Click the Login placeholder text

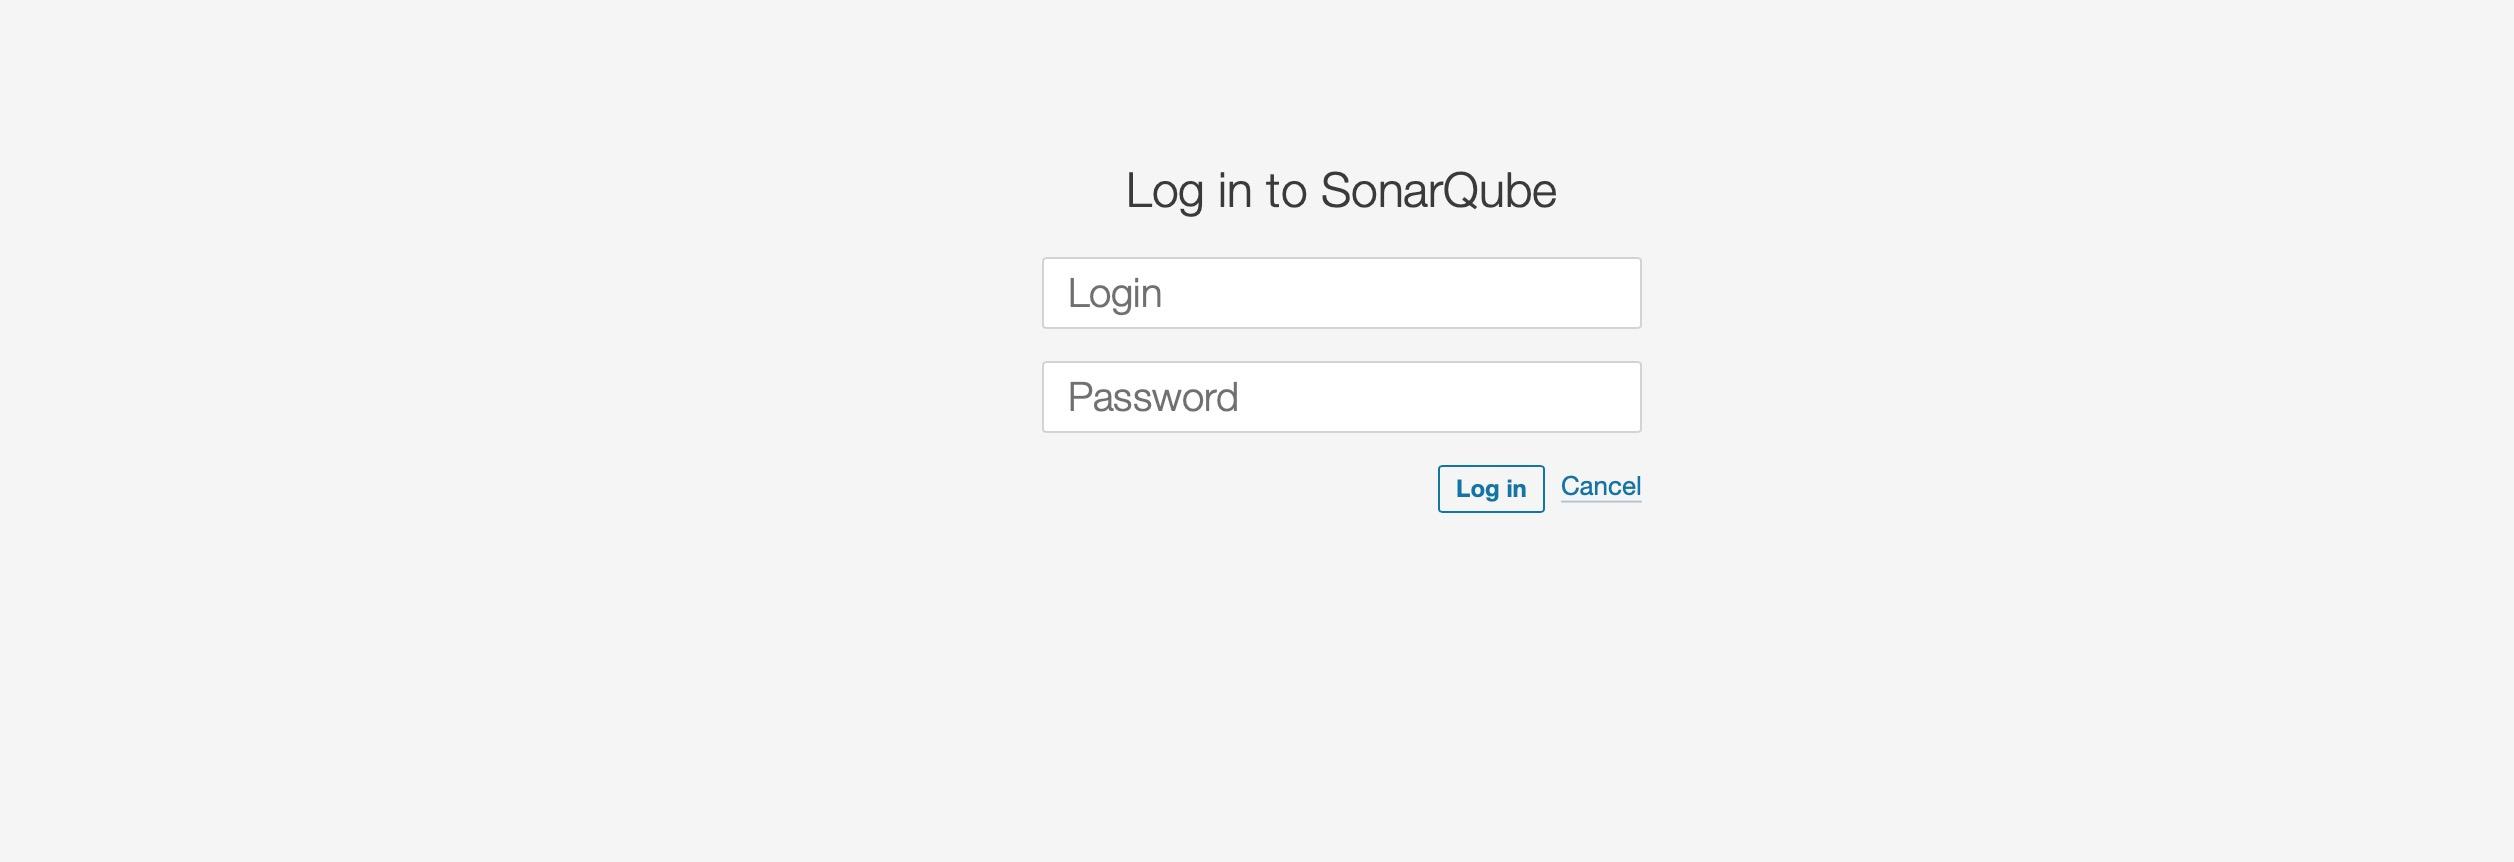(x=1115, y=292)
